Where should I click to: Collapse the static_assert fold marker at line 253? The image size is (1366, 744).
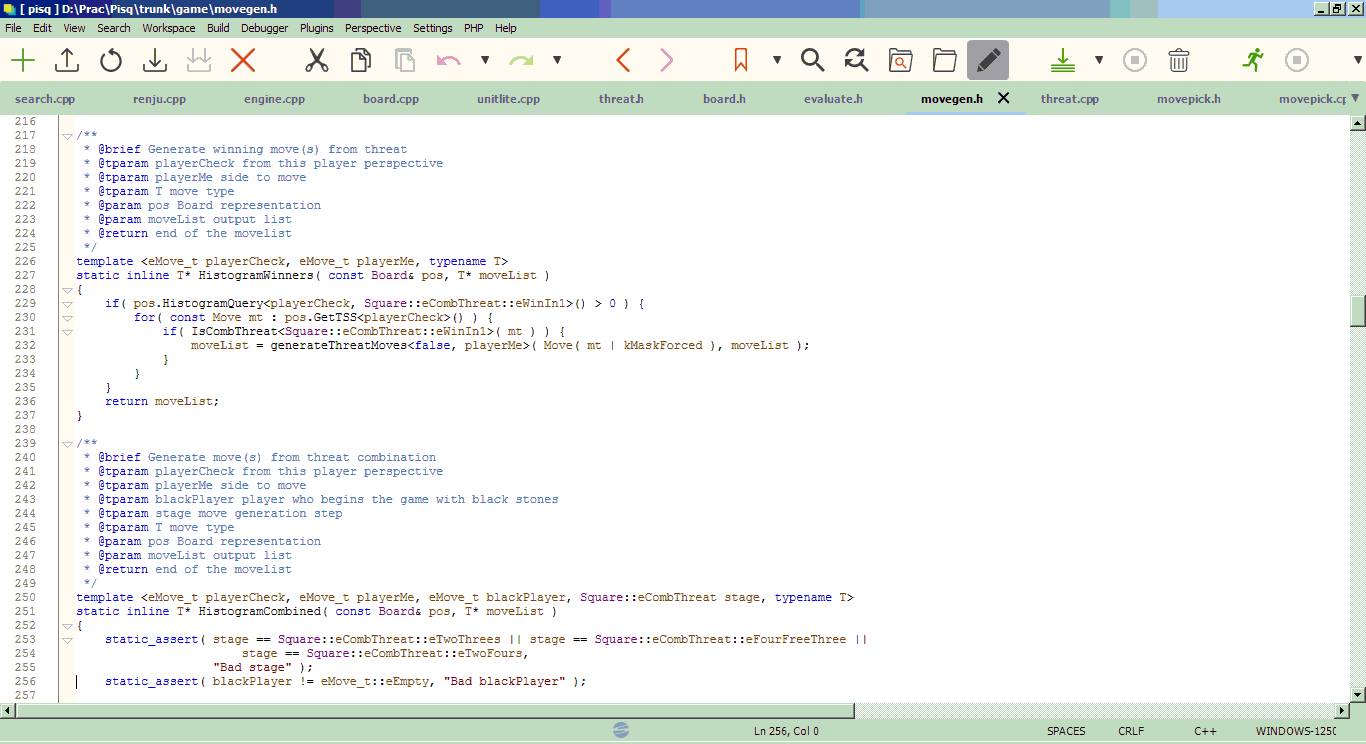pos(67,639)
